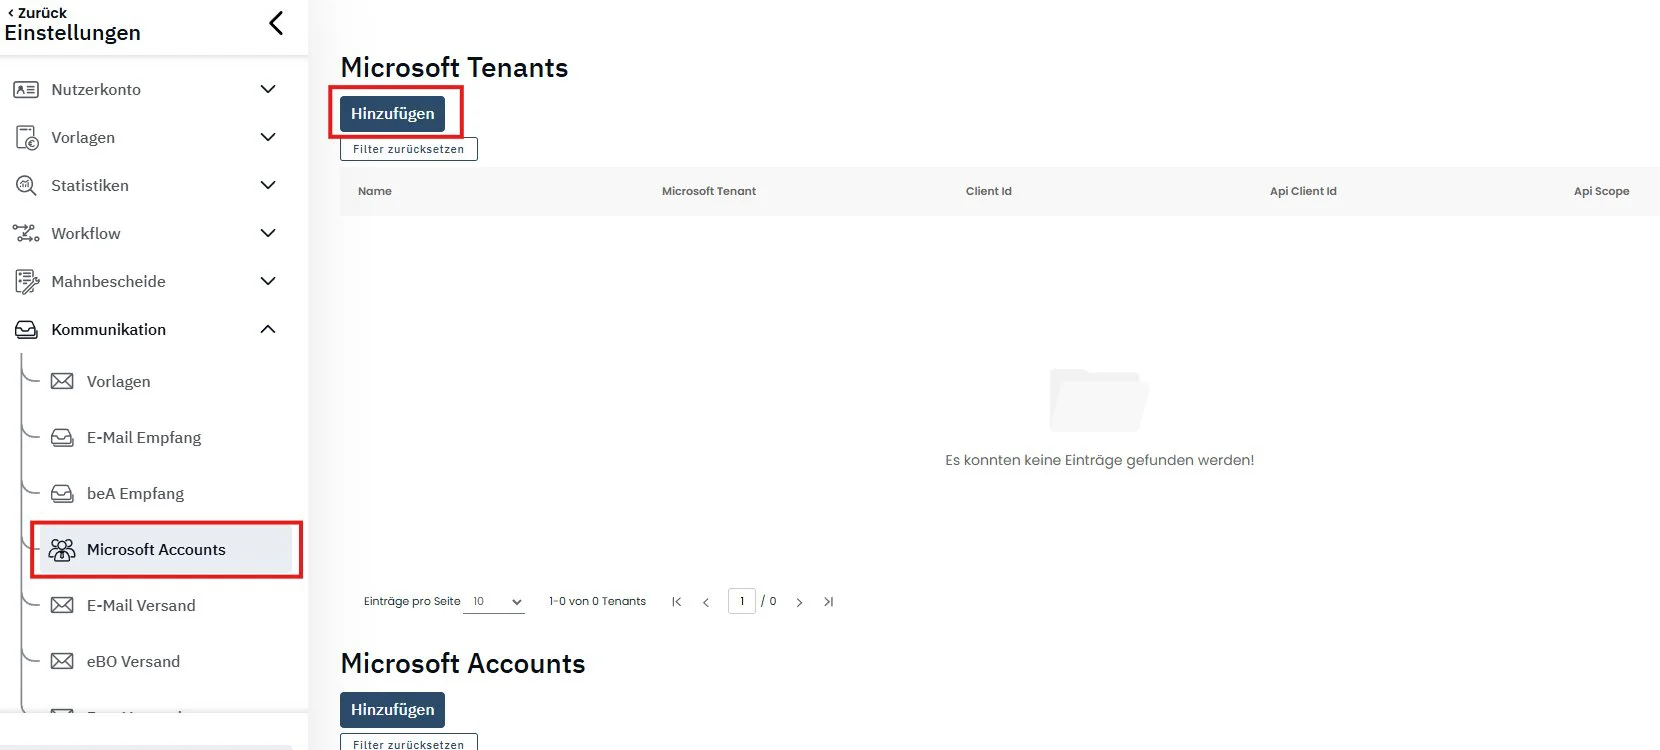The width and height of the screenshot is (1660, 750).
Task: Click the Api Scope column header
Action: click(1601, 191)
